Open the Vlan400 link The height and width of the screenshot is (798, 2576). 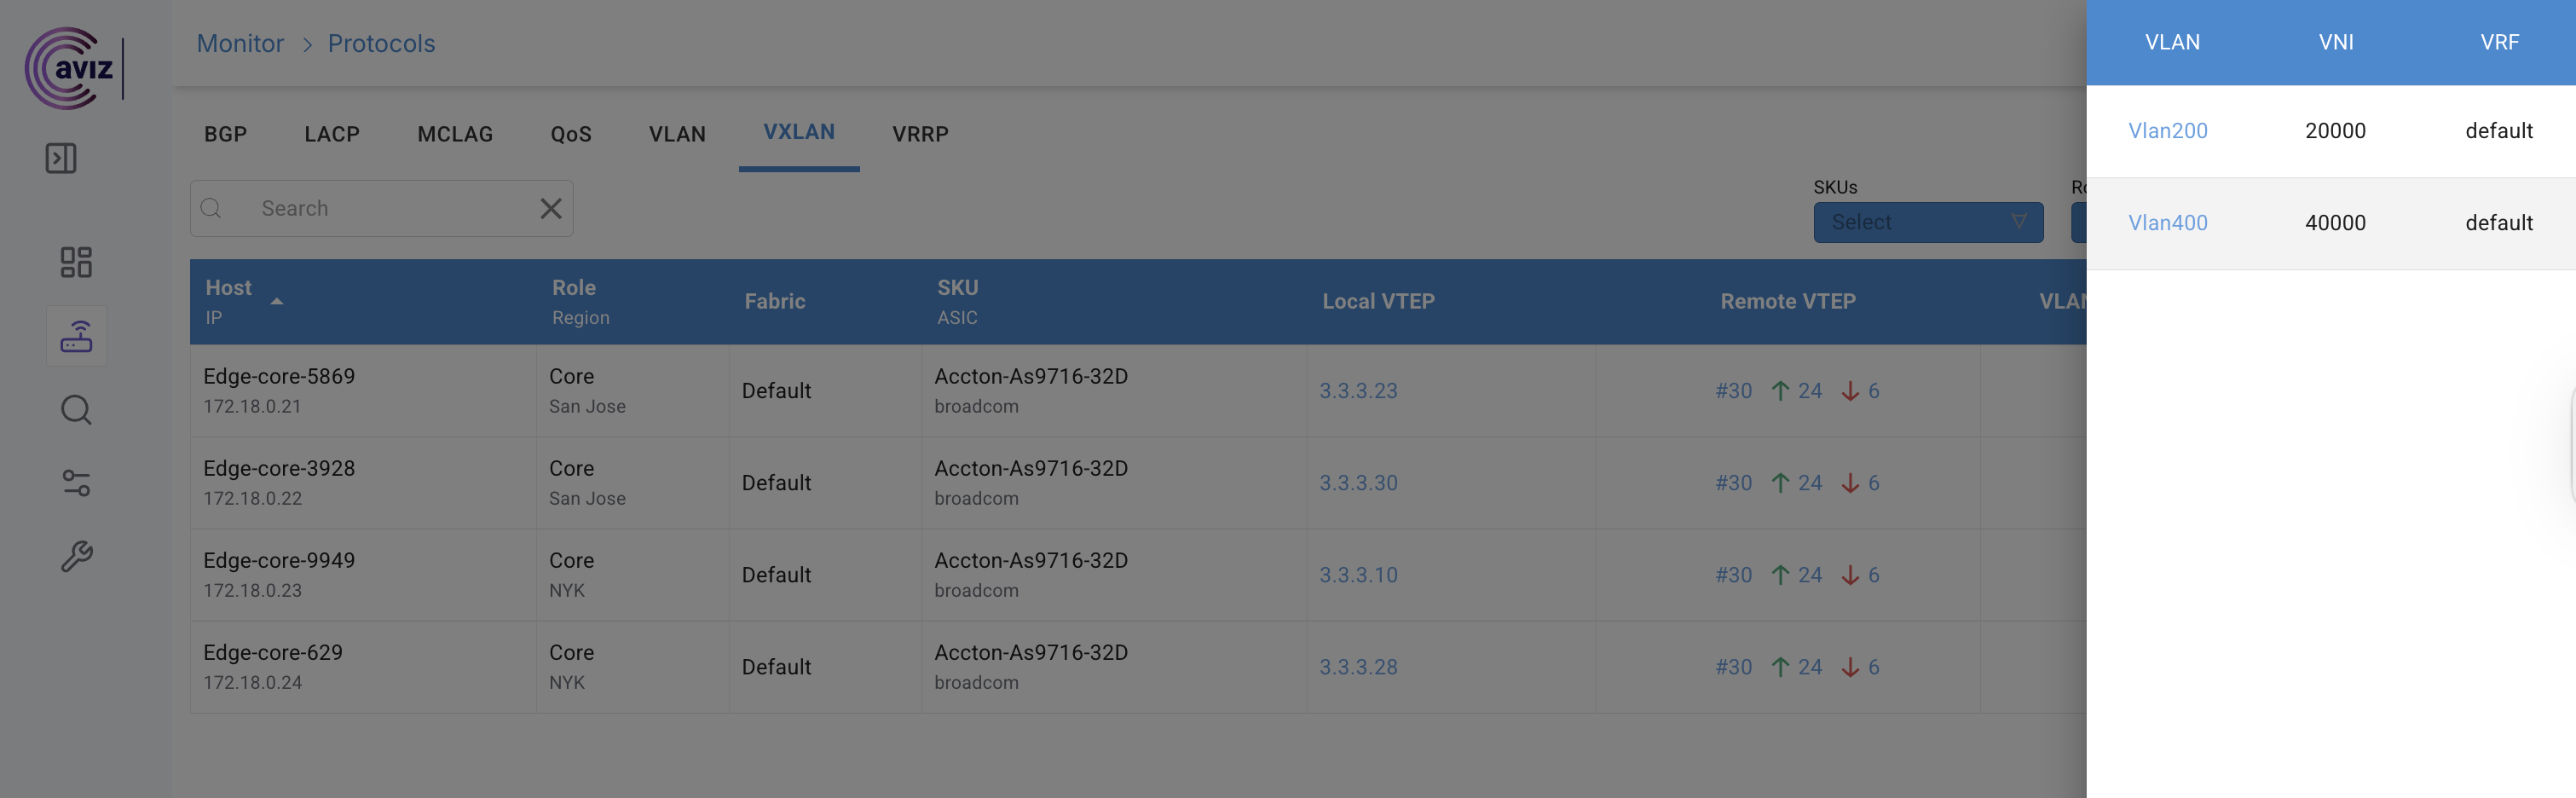tap(2167, 223)
